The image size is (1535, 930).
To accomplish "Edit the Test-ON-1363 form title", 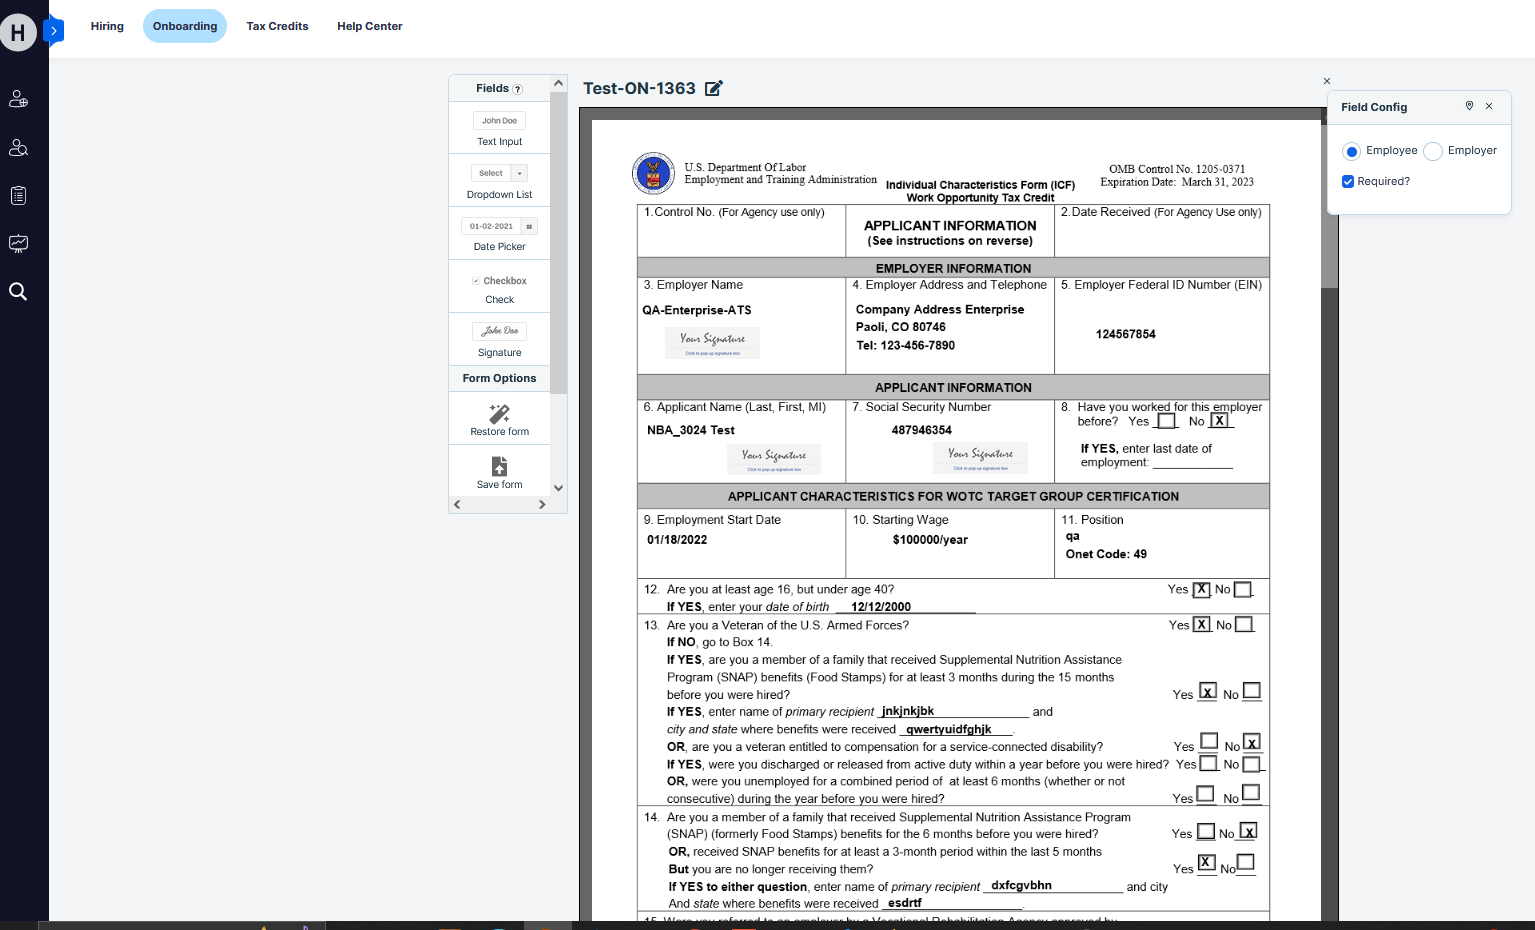I will (x=713, y=88).
